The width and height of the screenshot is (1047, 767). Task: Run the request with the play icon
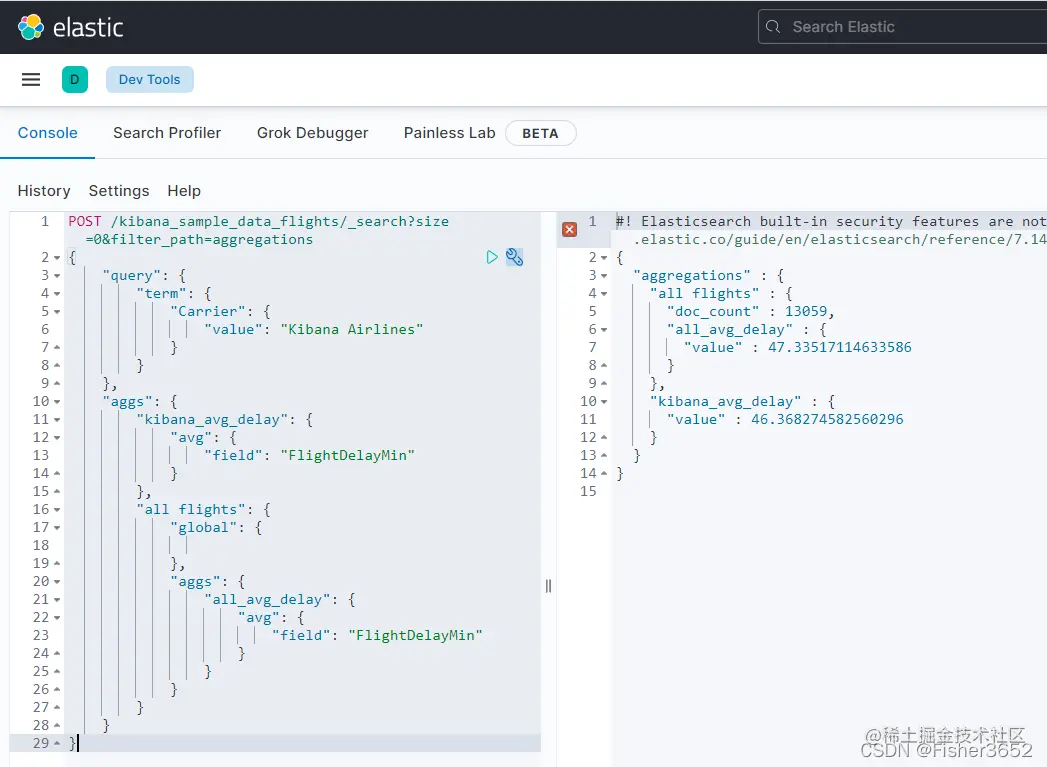tap(492, 257)
